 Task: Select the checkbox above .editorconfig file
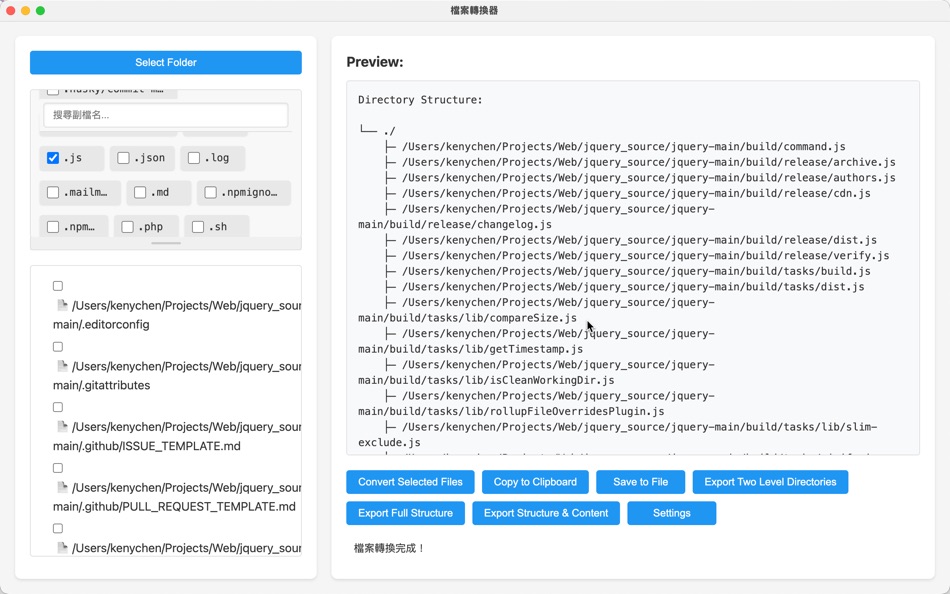tap(58, 286)
